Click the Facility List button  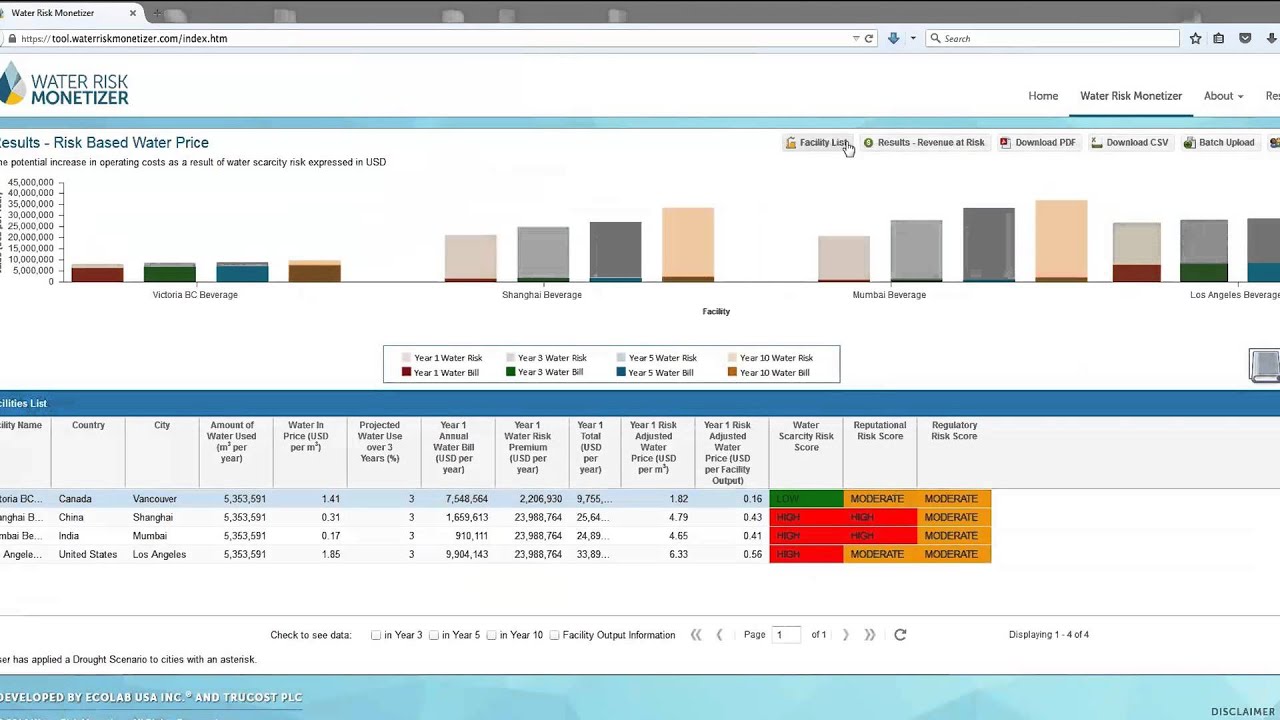817,142
